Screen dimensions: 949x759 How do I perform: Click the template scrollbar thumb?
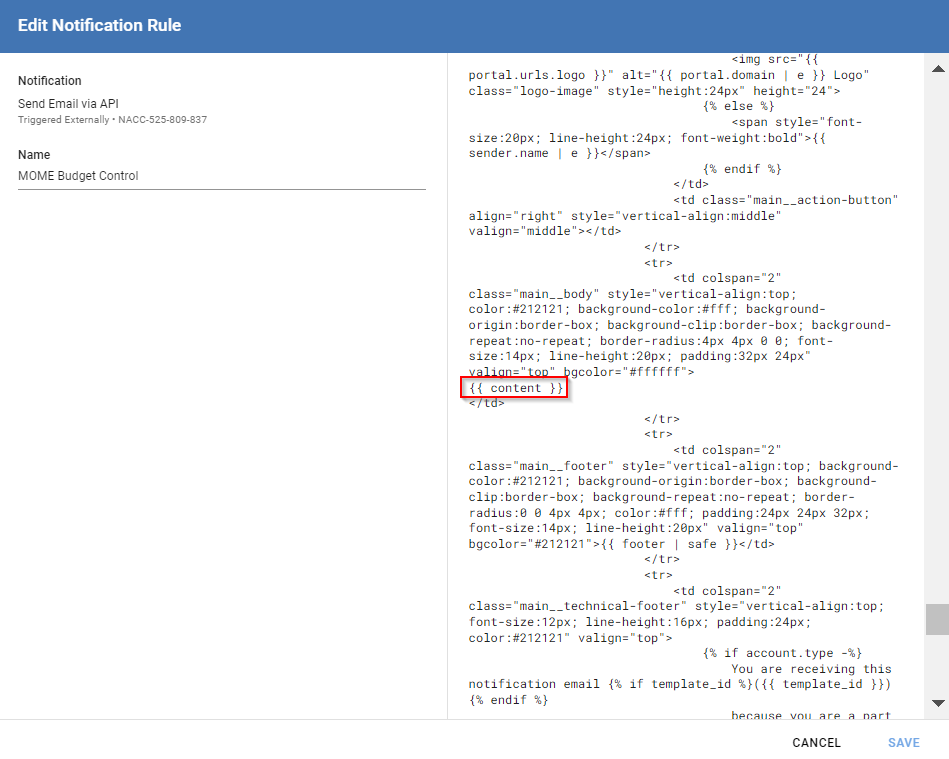(x=938, y=619)
